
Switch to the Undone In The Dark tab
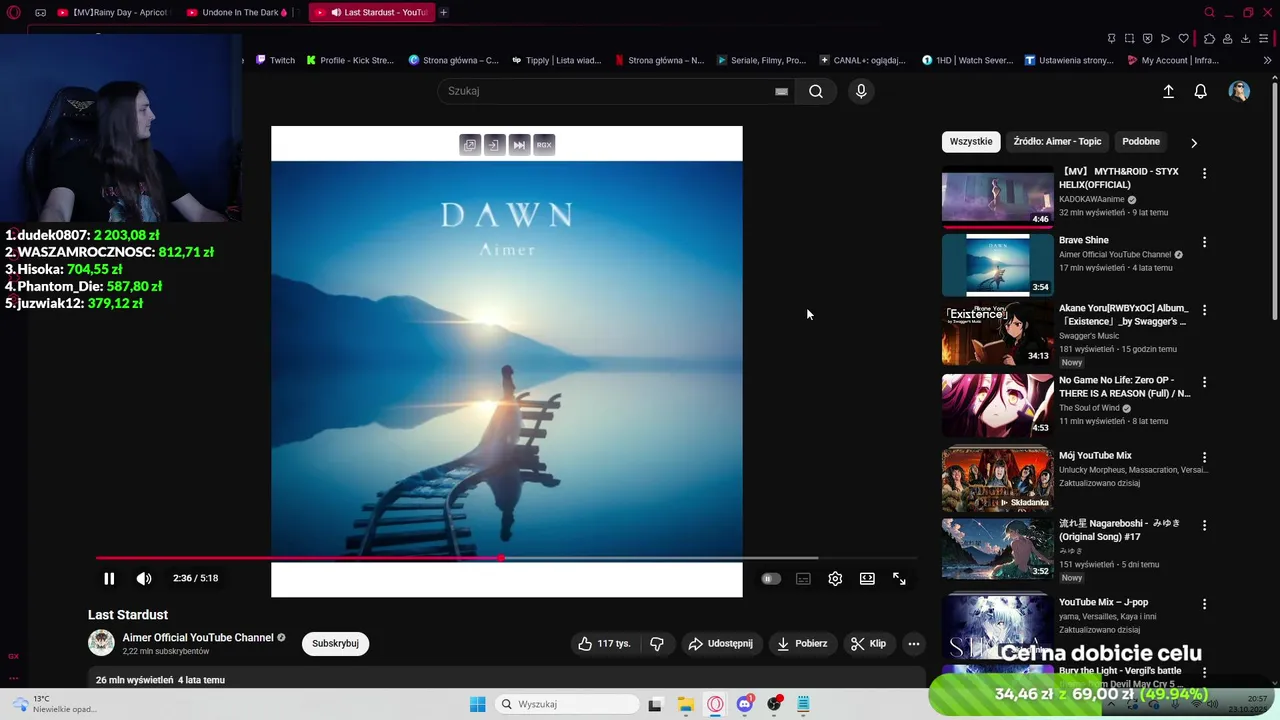pyautogui.click(x=240, y=12)
